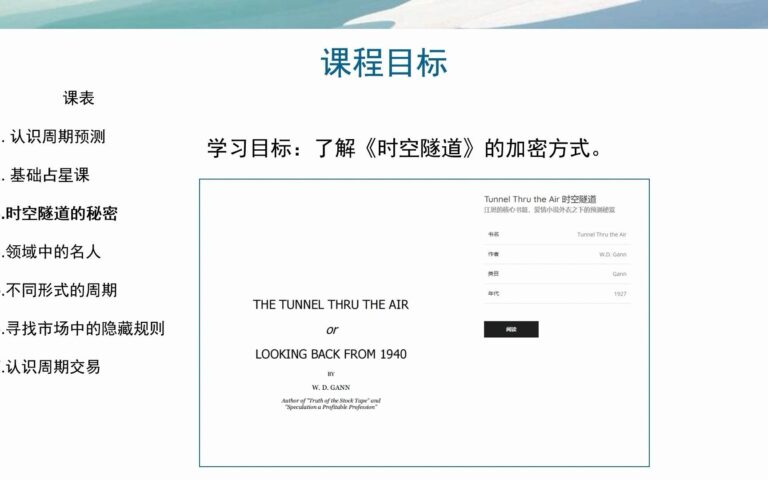Select 寻找市场中的隐藏规则 course item
This screenshot has width=768, height=480.
83,328
